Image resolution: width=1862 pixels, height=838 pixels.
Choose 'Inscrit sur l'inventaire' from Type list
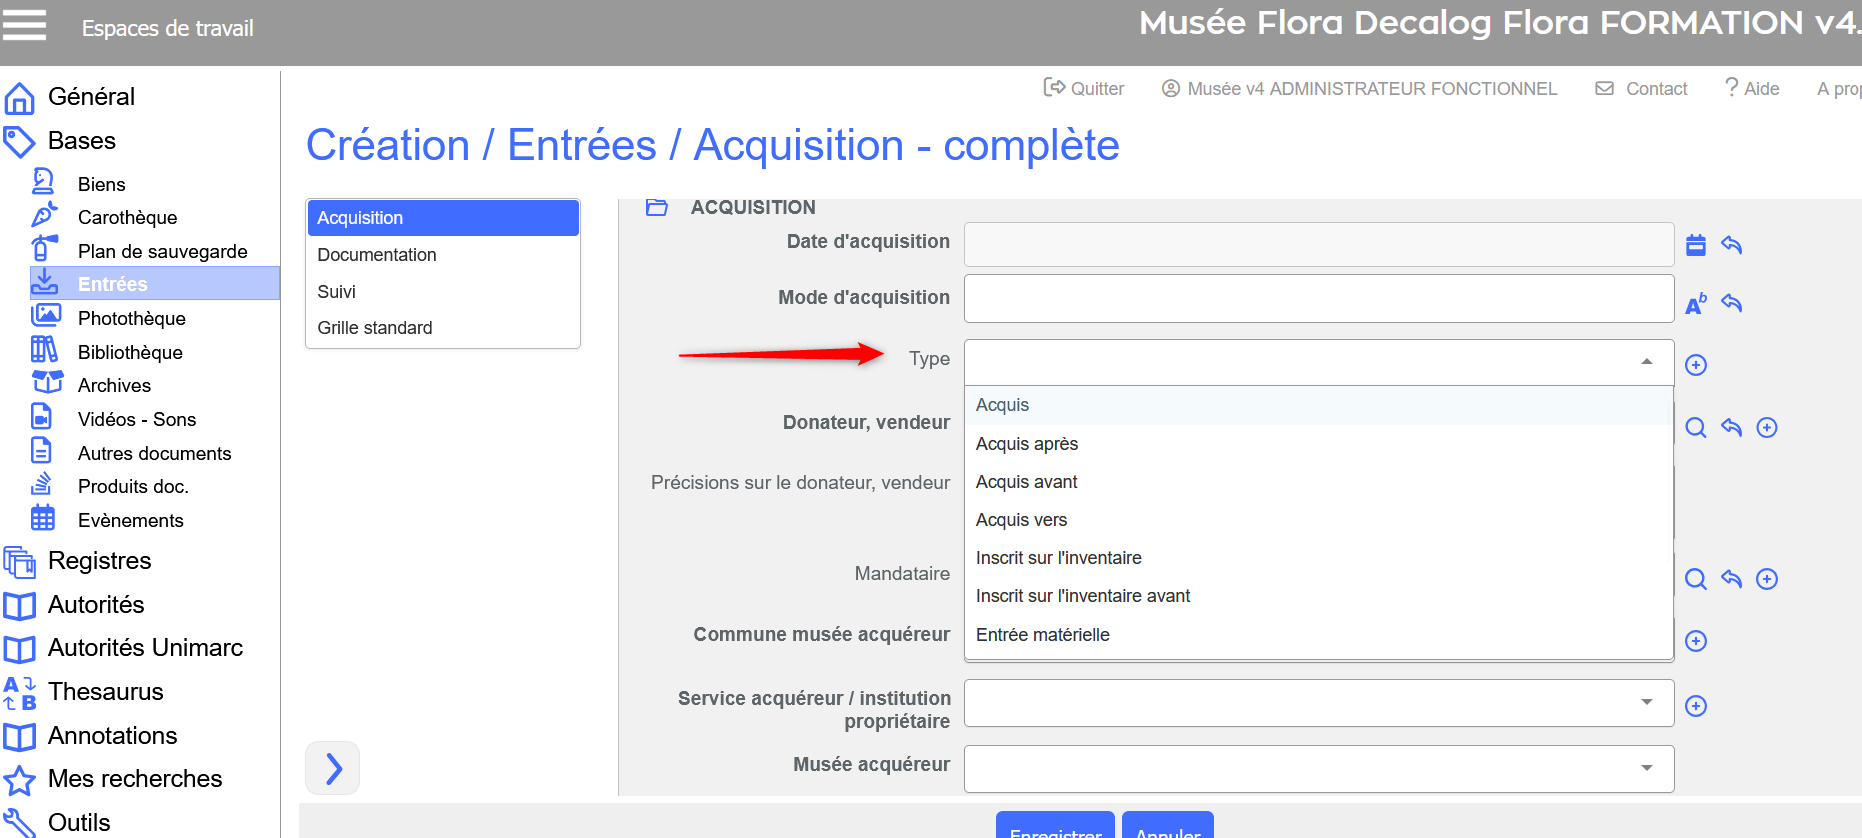coord(1058,558)
